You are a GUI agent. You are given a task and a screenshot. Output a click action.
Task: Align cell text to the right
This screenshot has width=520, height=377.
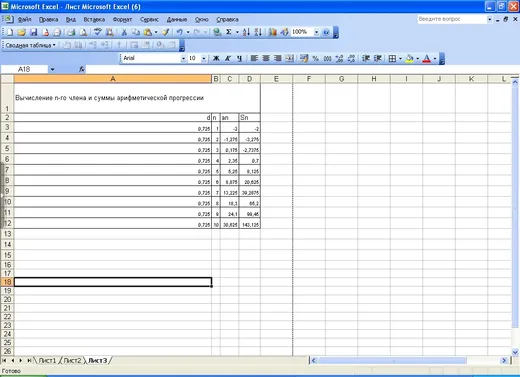[278, 58]
